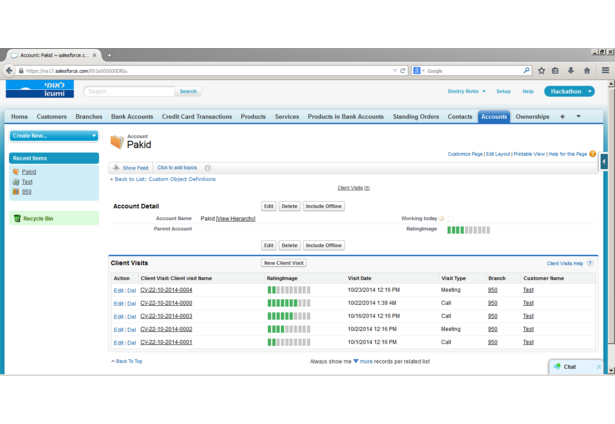Viewport: 615px width, 424px height.
Task: Open the Bank Accounts tab
Action: 132,116
